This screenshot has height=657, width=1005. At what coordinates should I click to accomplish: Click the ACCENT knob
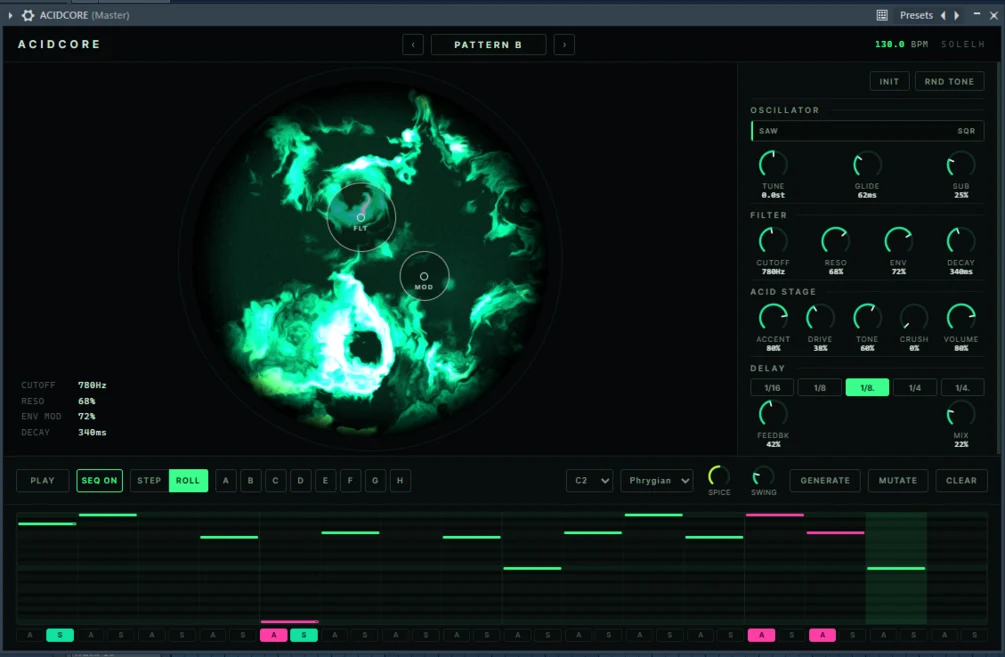click(x=773, y=317)
